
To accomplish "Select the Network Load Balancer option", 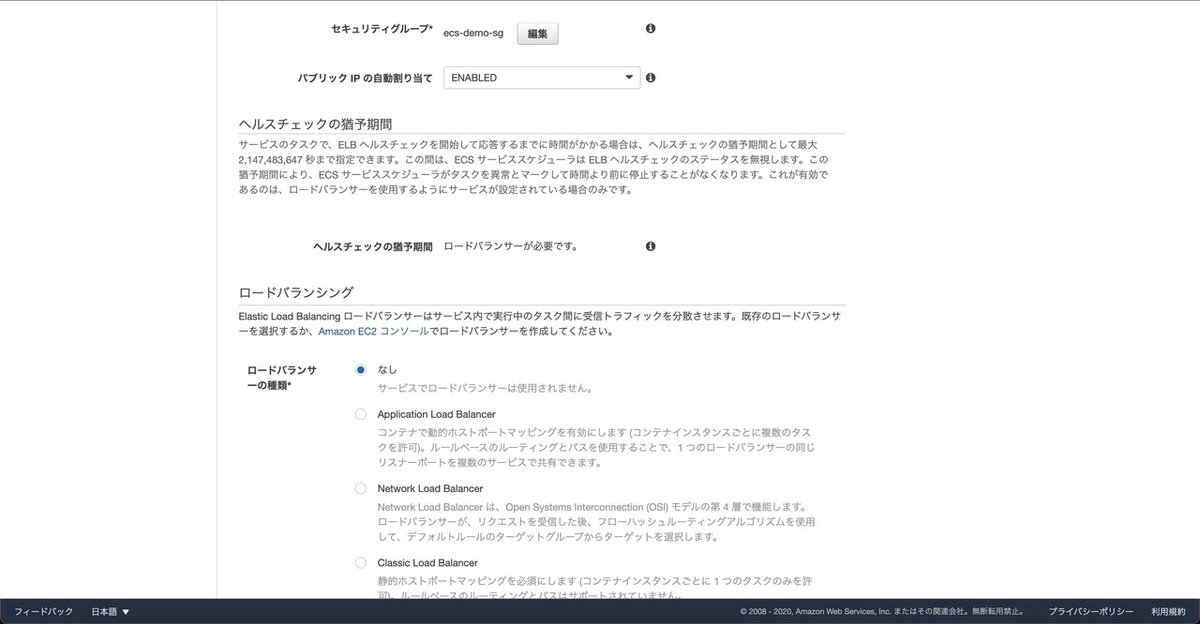I will [360, 488].
